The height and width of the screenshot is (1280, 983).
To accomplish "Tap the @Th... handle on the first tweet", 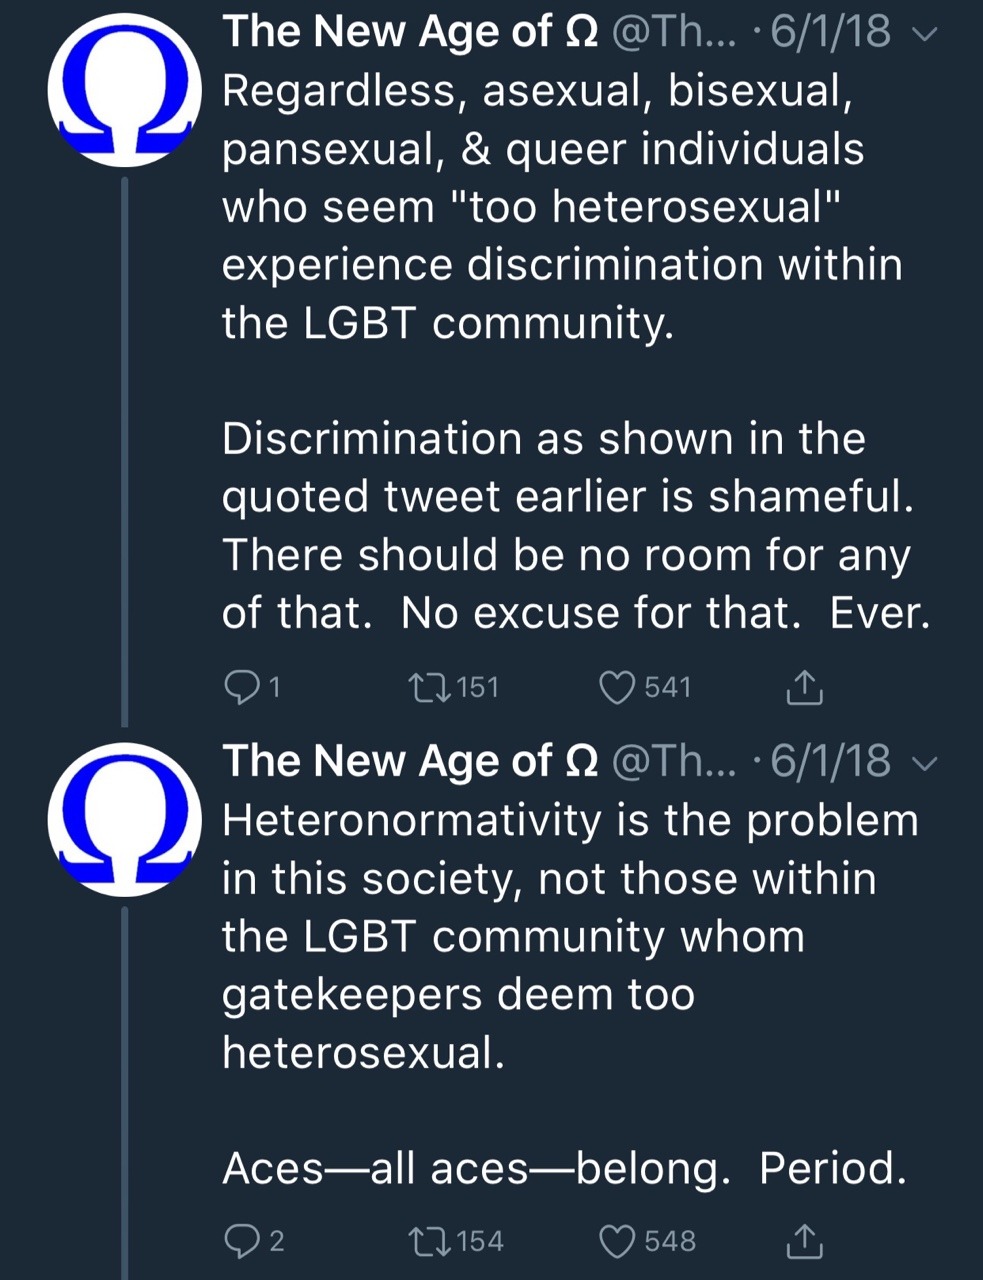I will click(x=672, y=32).
